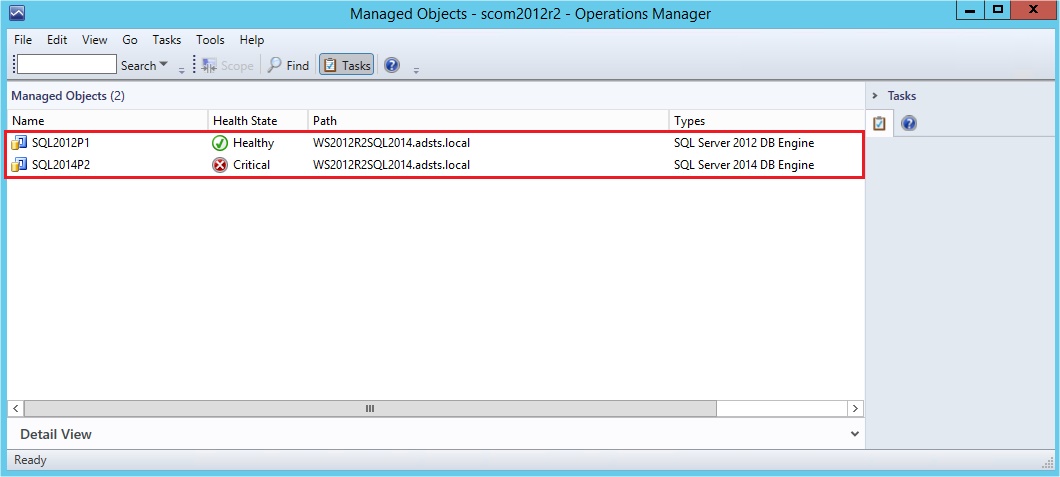
Task: Sort by the Name column header
Action: pos(108,121)
